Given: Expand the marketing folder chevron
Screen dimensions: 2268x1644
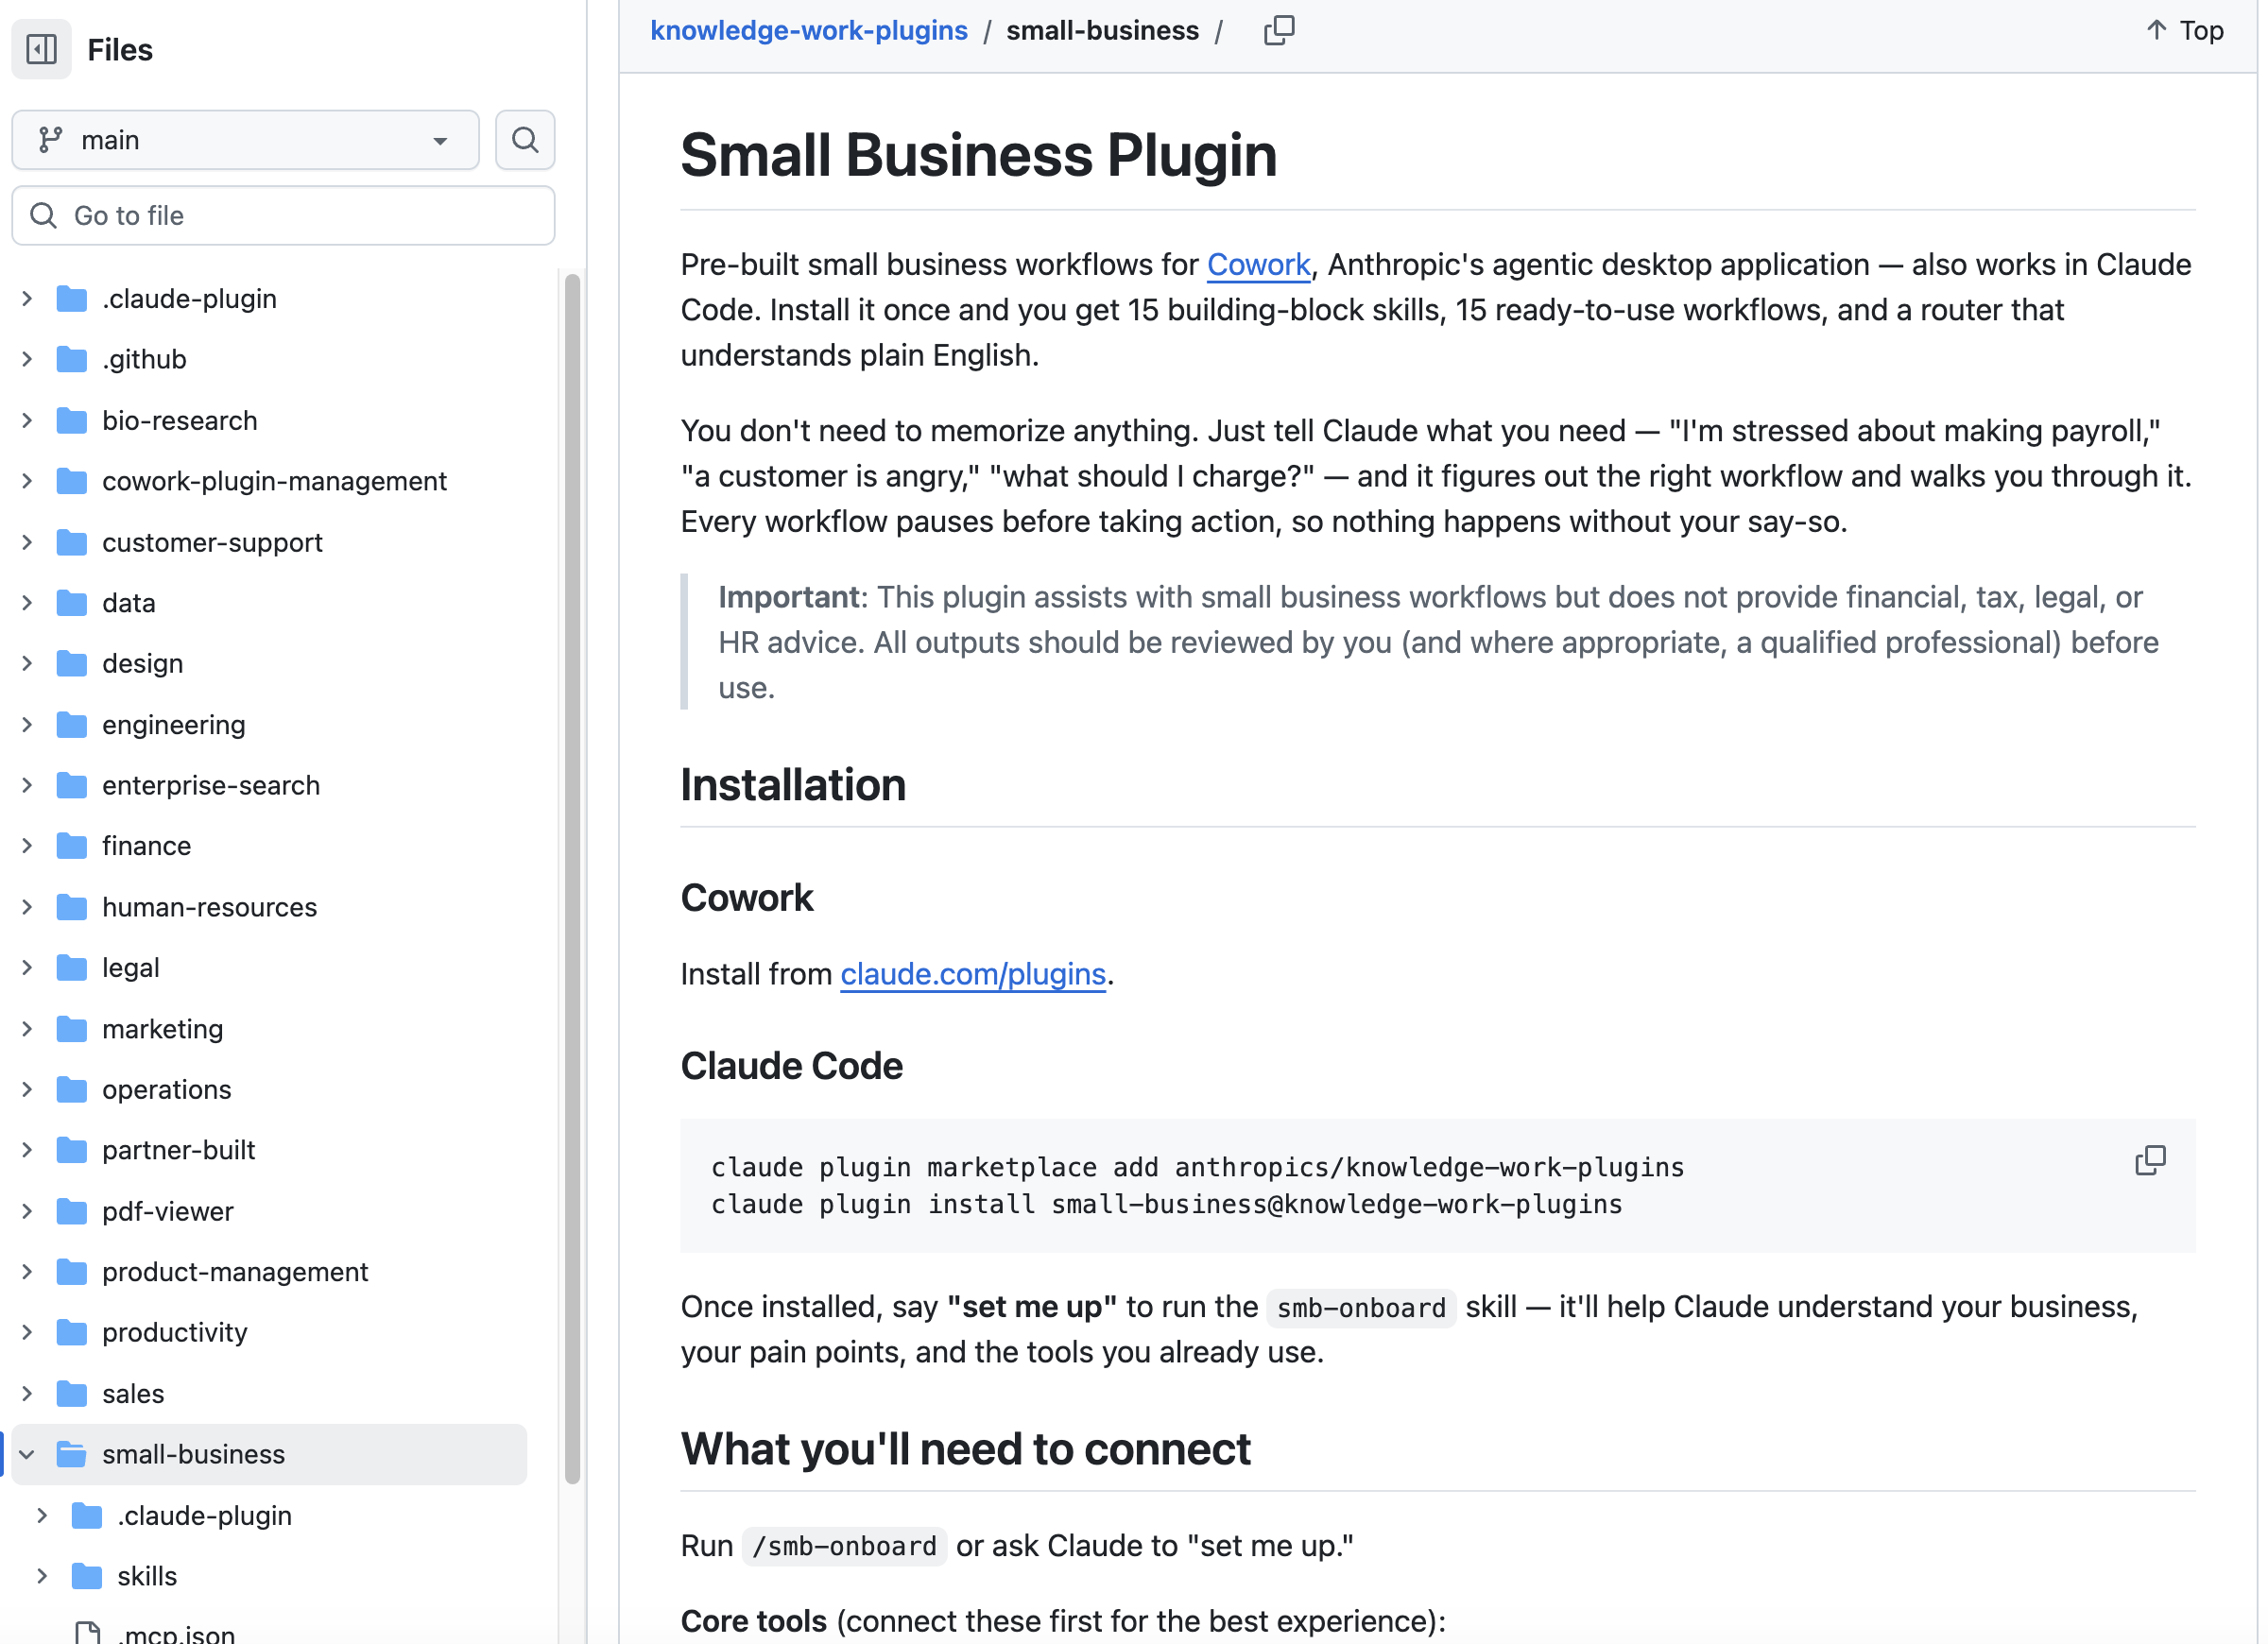Looking at the screenshot, I should (x=28, y=1029).
